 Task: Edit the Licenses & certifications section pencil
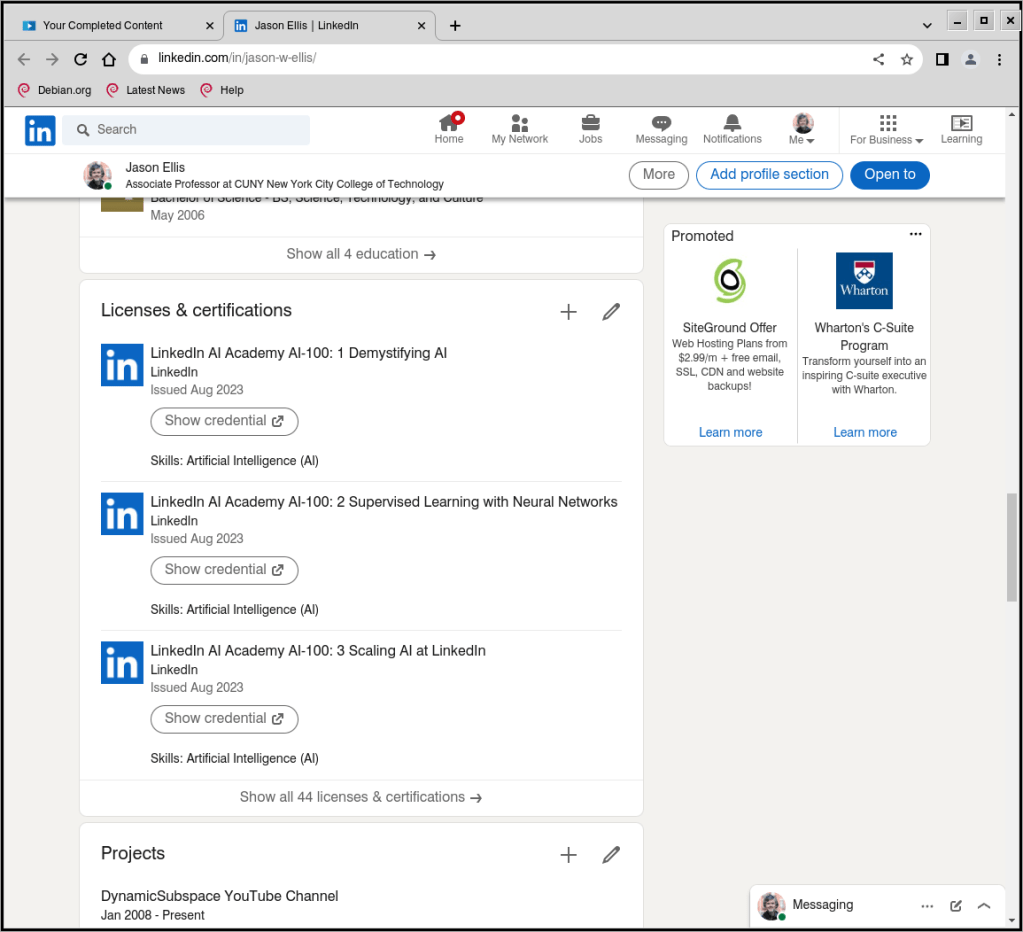pyautogui.click(x=611, y=312)
